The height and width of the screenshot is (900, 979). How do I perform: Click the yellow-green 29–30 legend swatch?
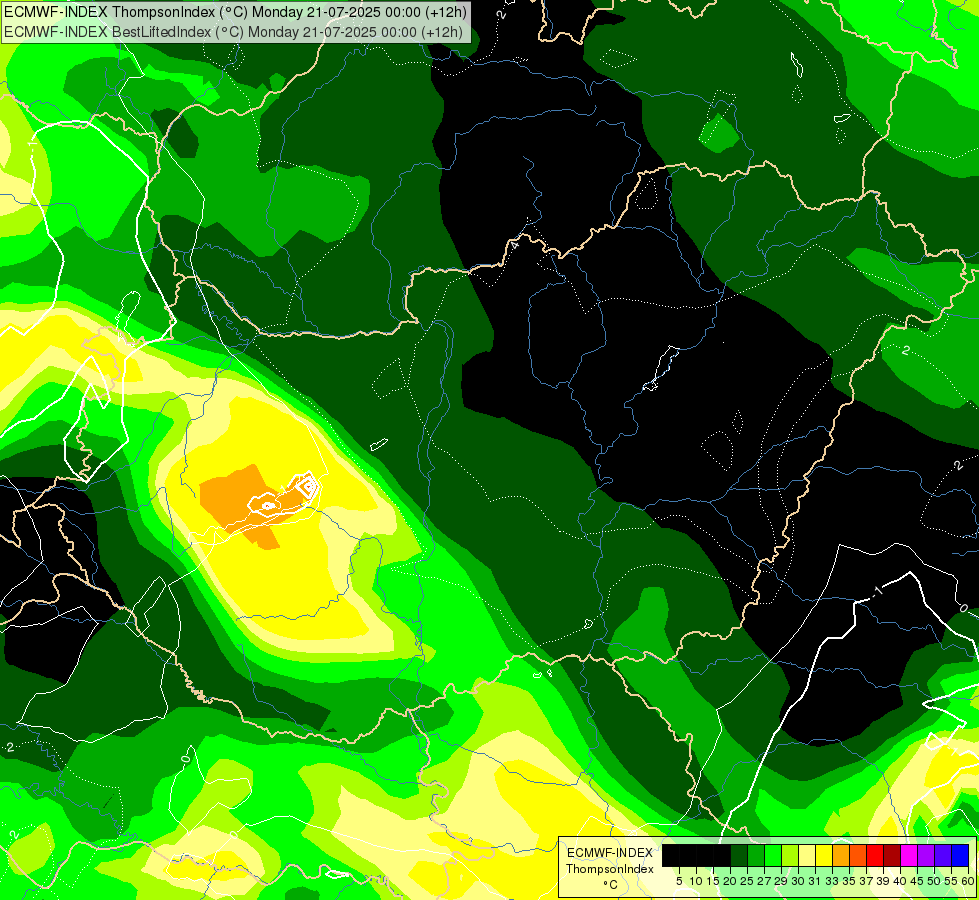790,855
